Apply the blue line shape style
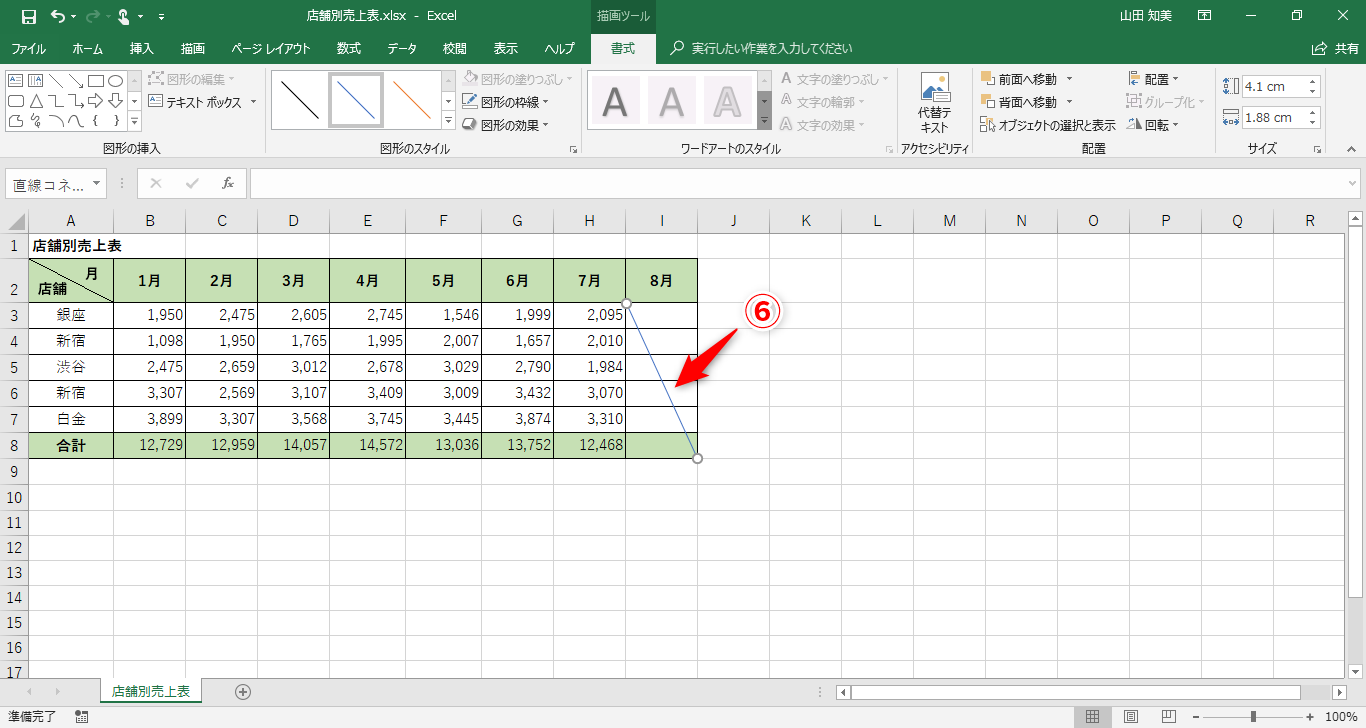This screenshot has width=1366, height=728. point(356,100)
